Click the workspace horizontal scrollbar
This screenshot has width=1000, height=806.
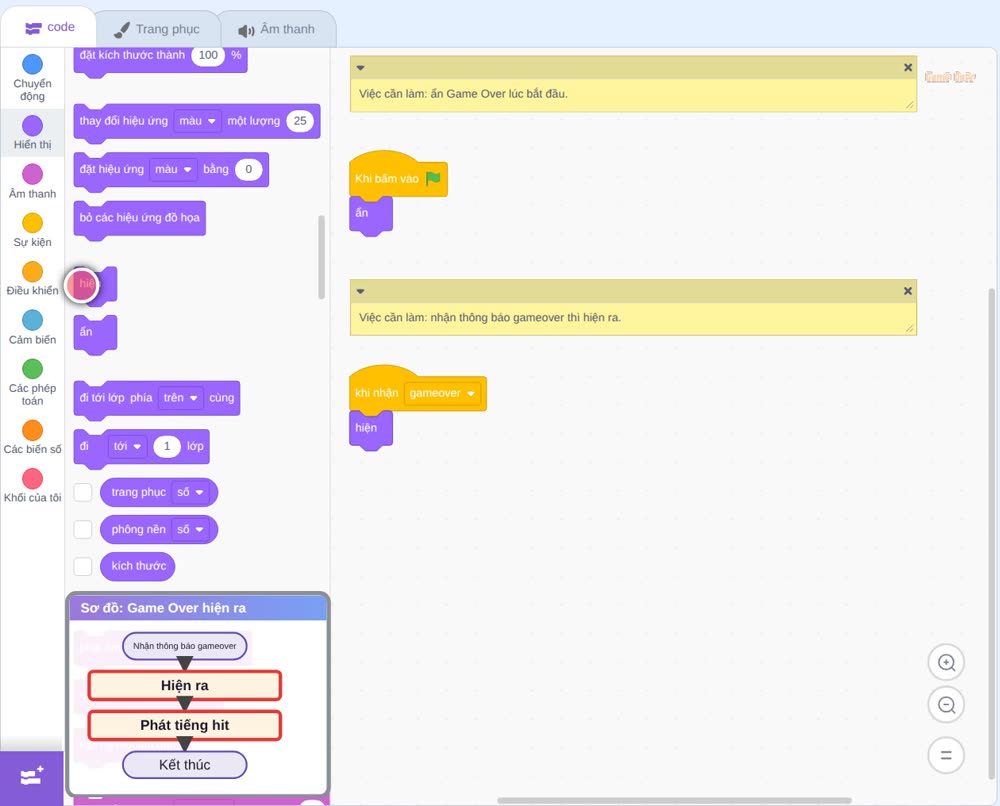click(x=674, y=801)
